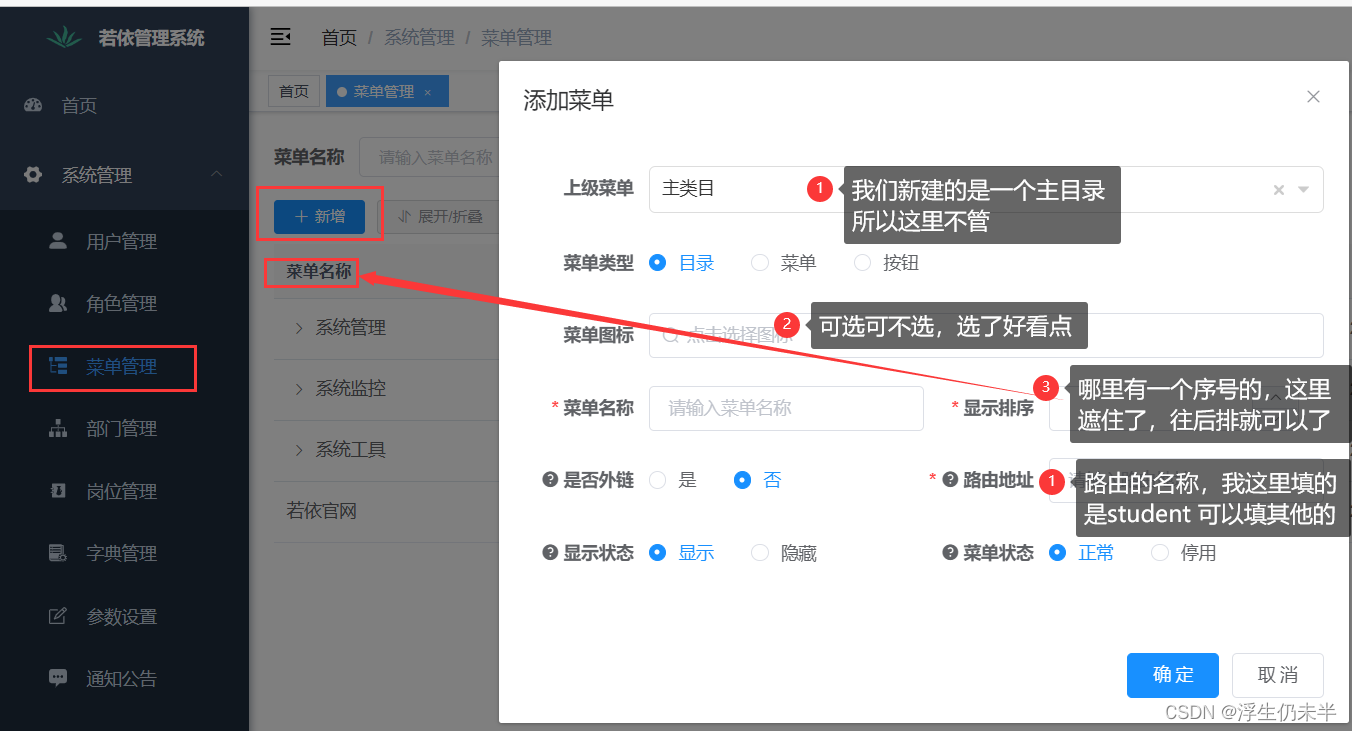Open 用户管理 in the sidebar
1352x731 pixels.
pos(124,241)
